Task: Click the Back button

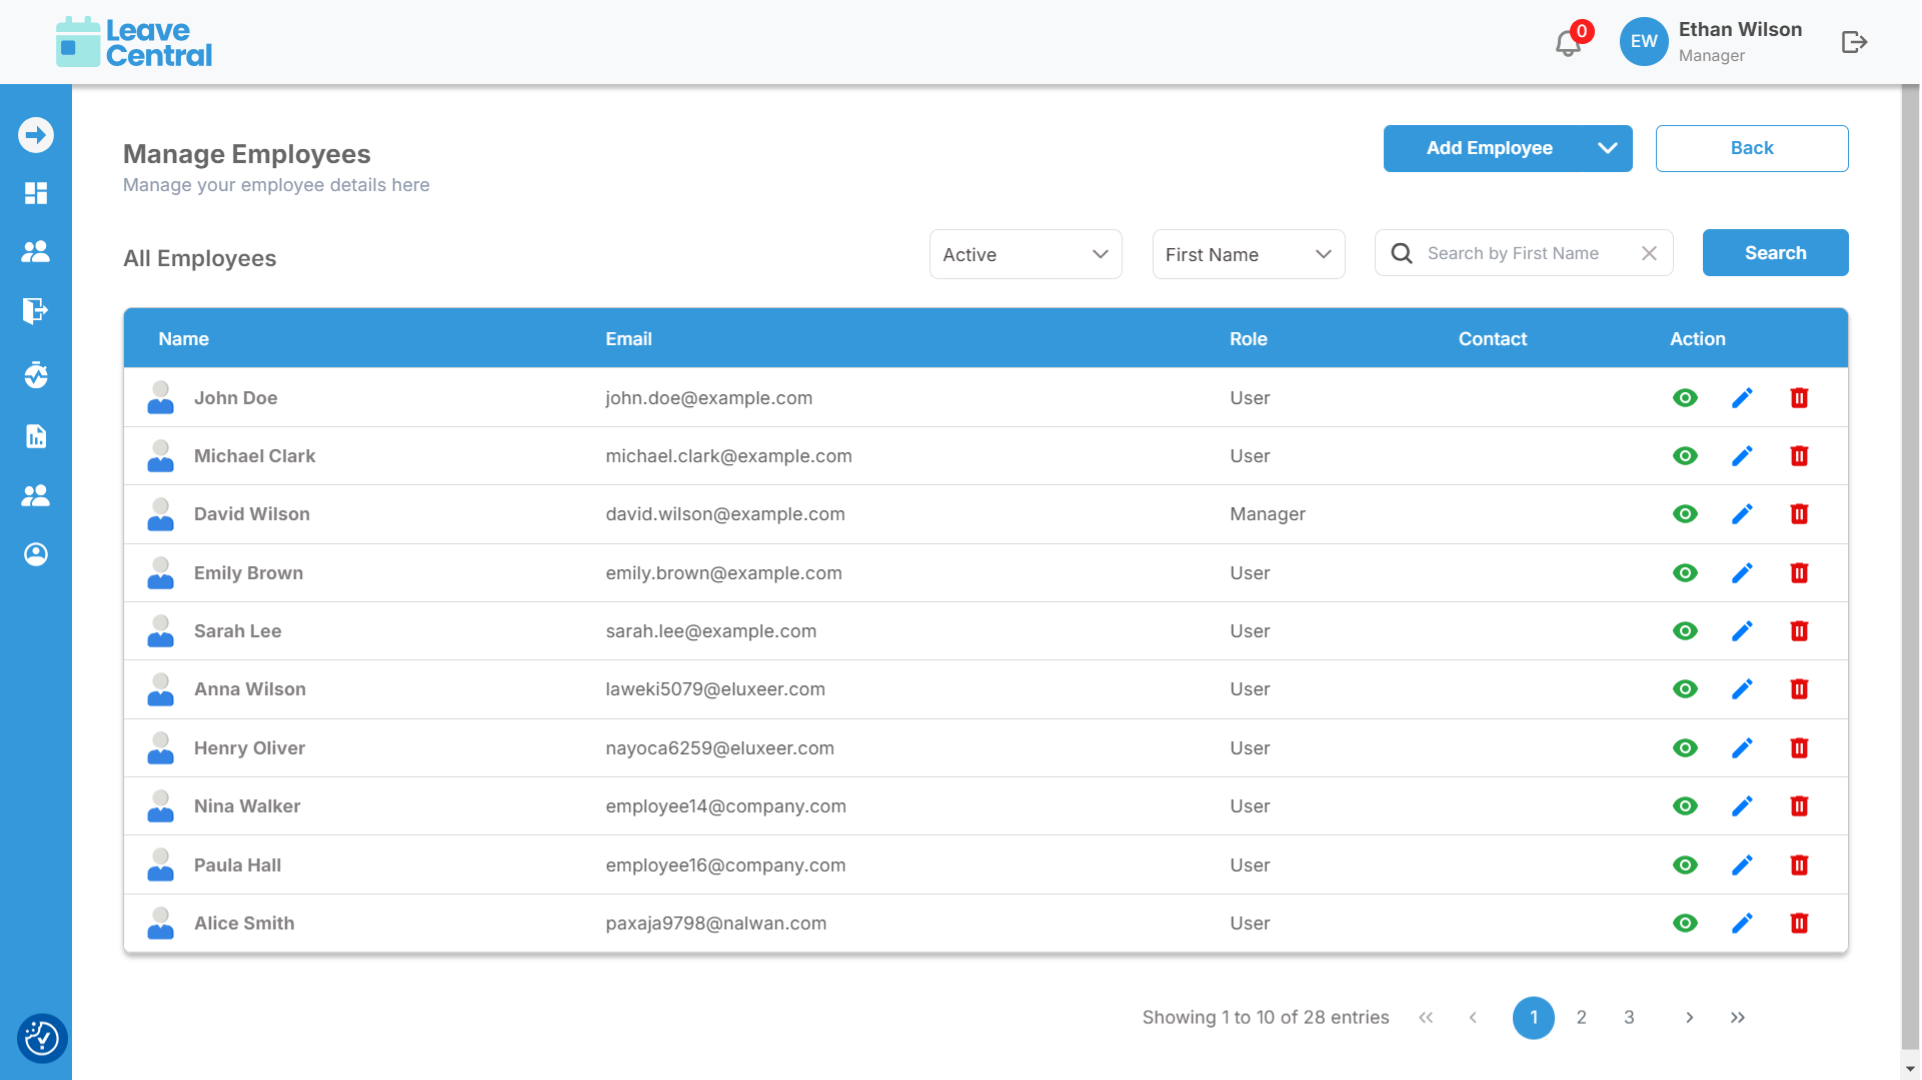Action: tap(1751, 148)
